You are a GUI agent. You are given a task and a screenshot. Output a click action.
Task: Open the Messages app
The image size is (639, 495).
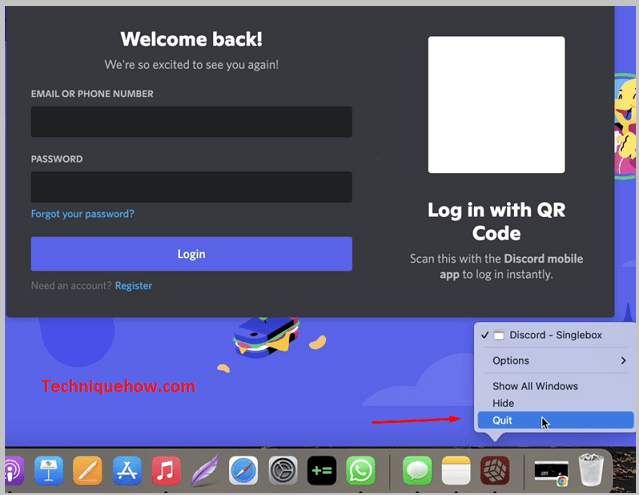[417, 471]
